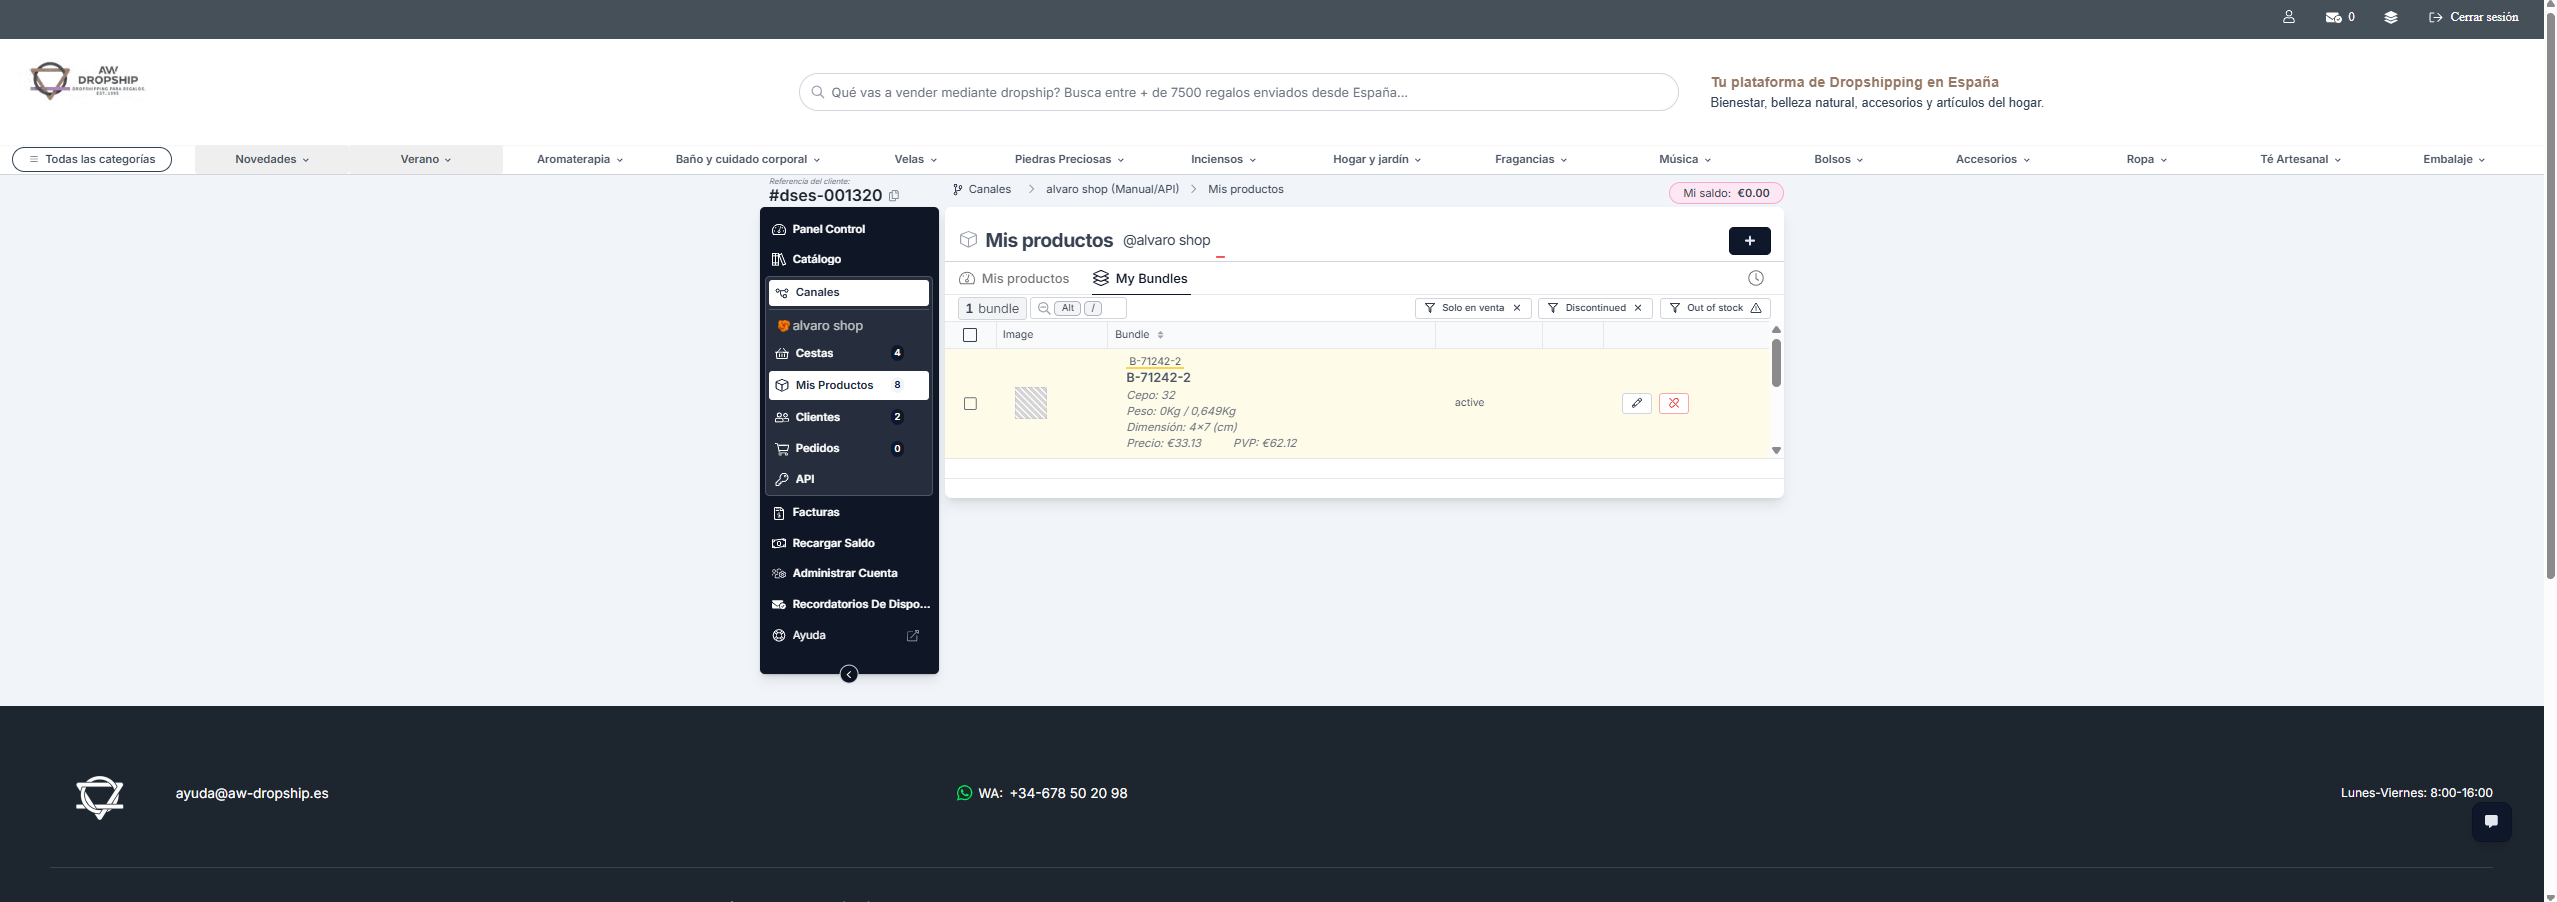Viewport: 2557px width, 902px height.
Task: Open the history clock icon
Action: [1755, 278]
